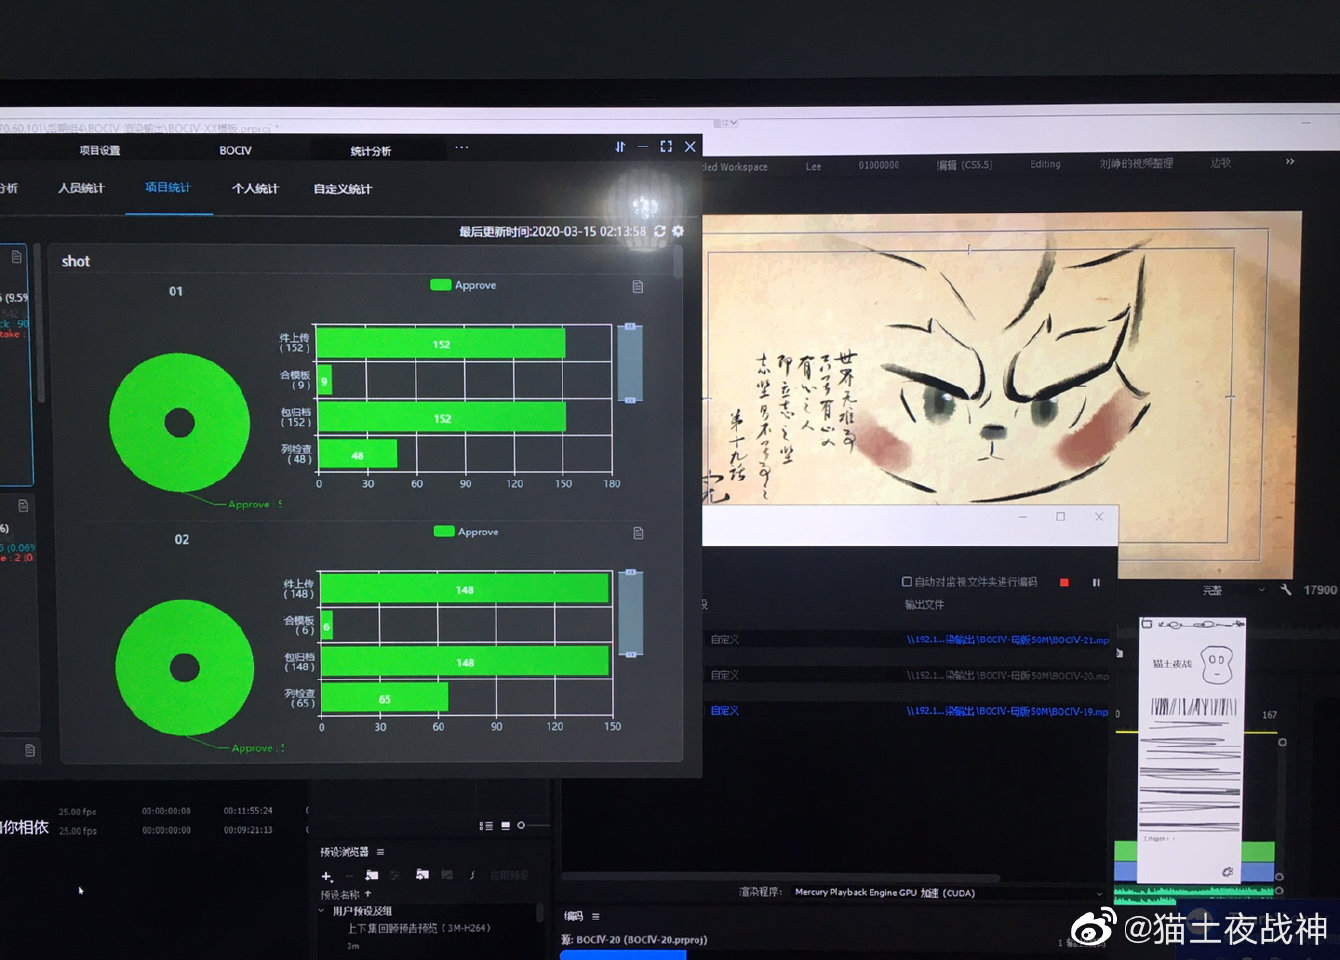The width and height of the screenshot is (1340, 960).
Task: Open export document icon for shot 01 chart
Action: tap(638, 287)
